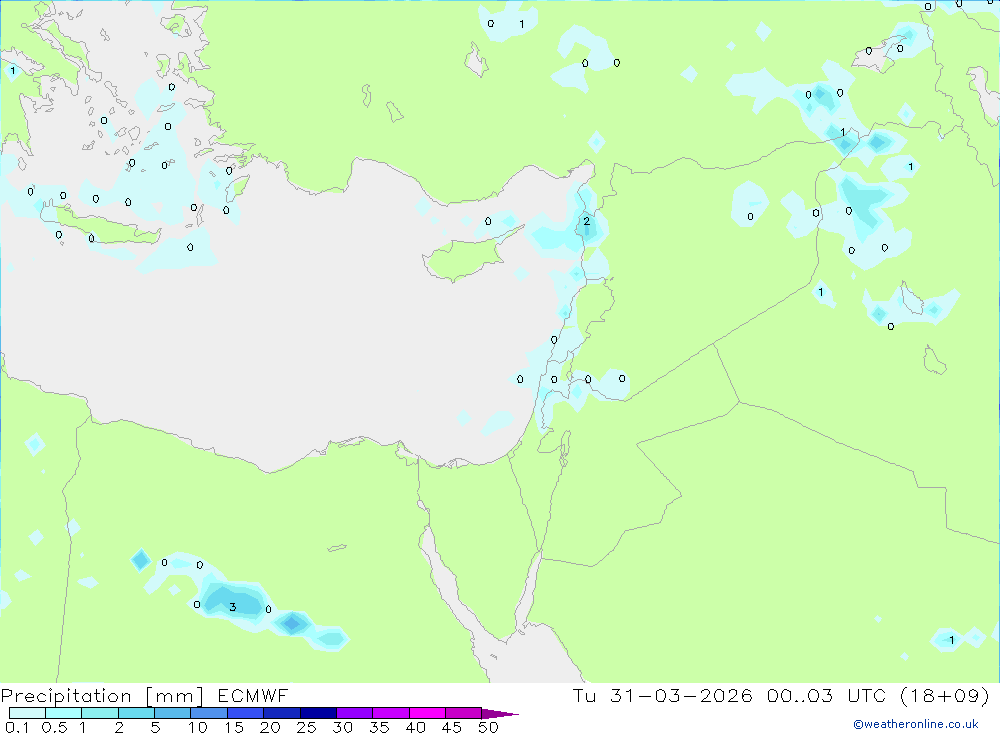The image size is (1000, 733).
Task: Click the island of Cyprus on the map
Action: [x=464, y=257]
